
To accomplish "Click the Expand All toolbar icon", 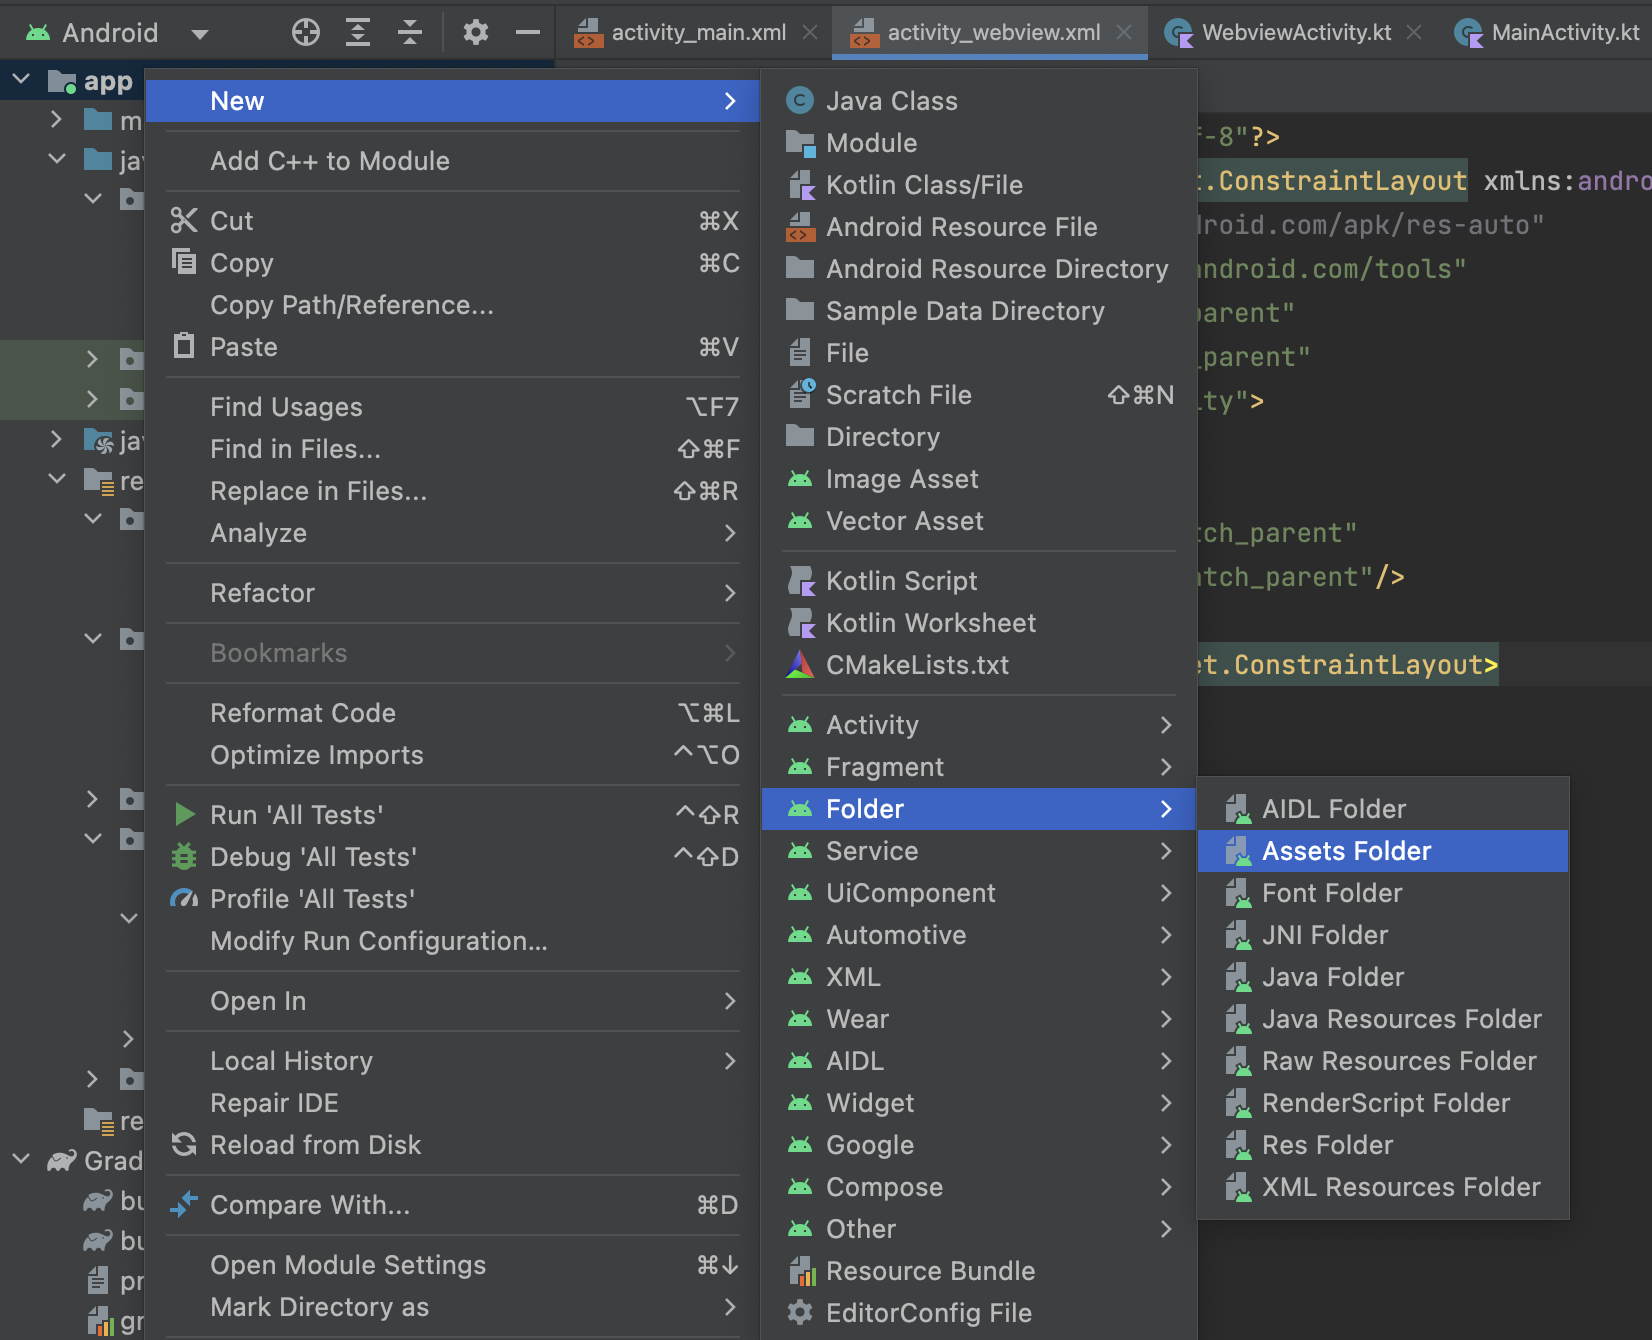I will point(358,33).
